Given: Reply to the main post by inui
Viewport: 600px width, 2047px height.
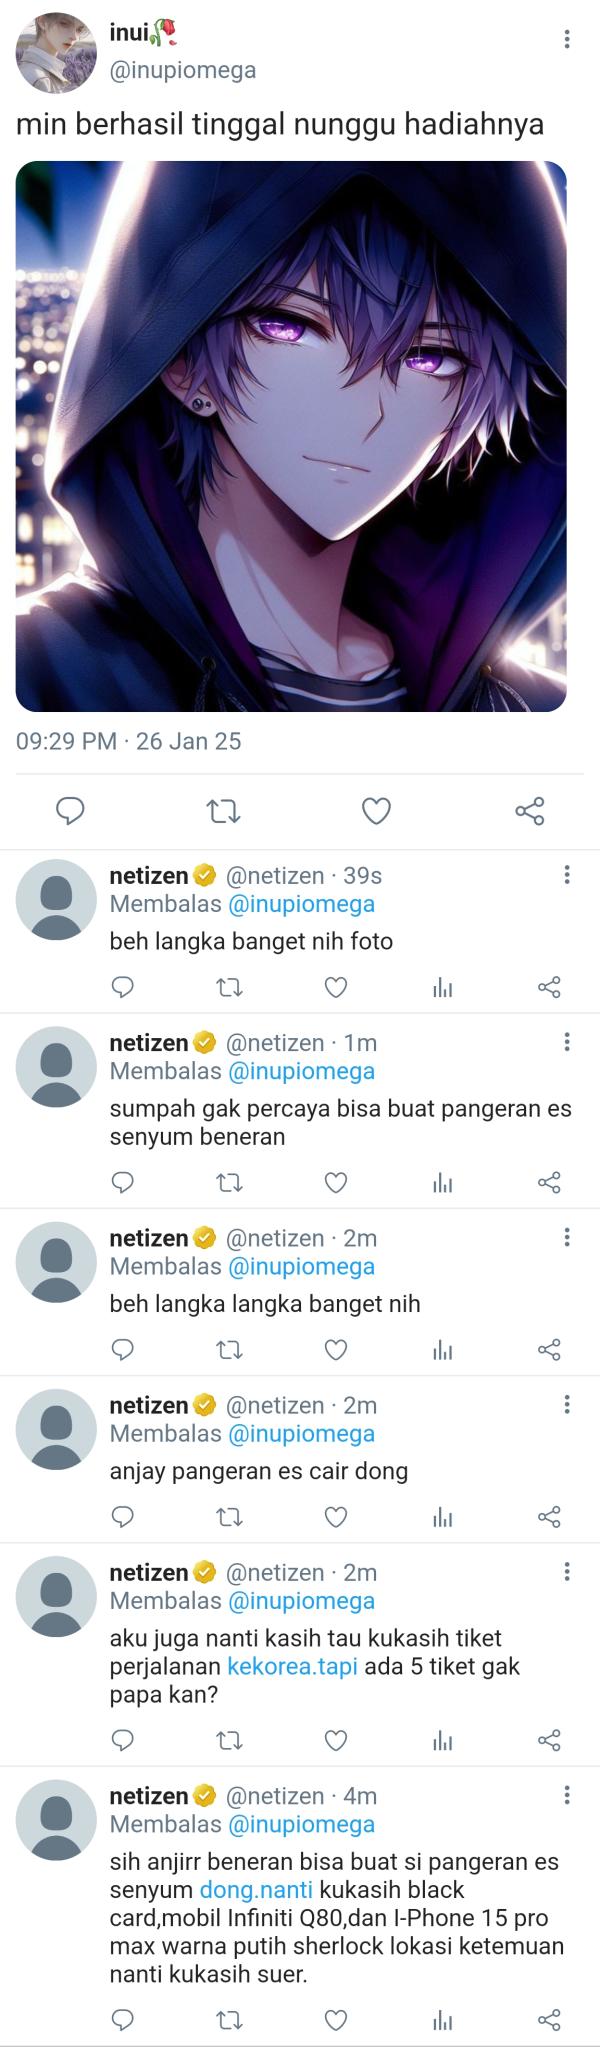Looking at the screenshot, I should 70,811.
